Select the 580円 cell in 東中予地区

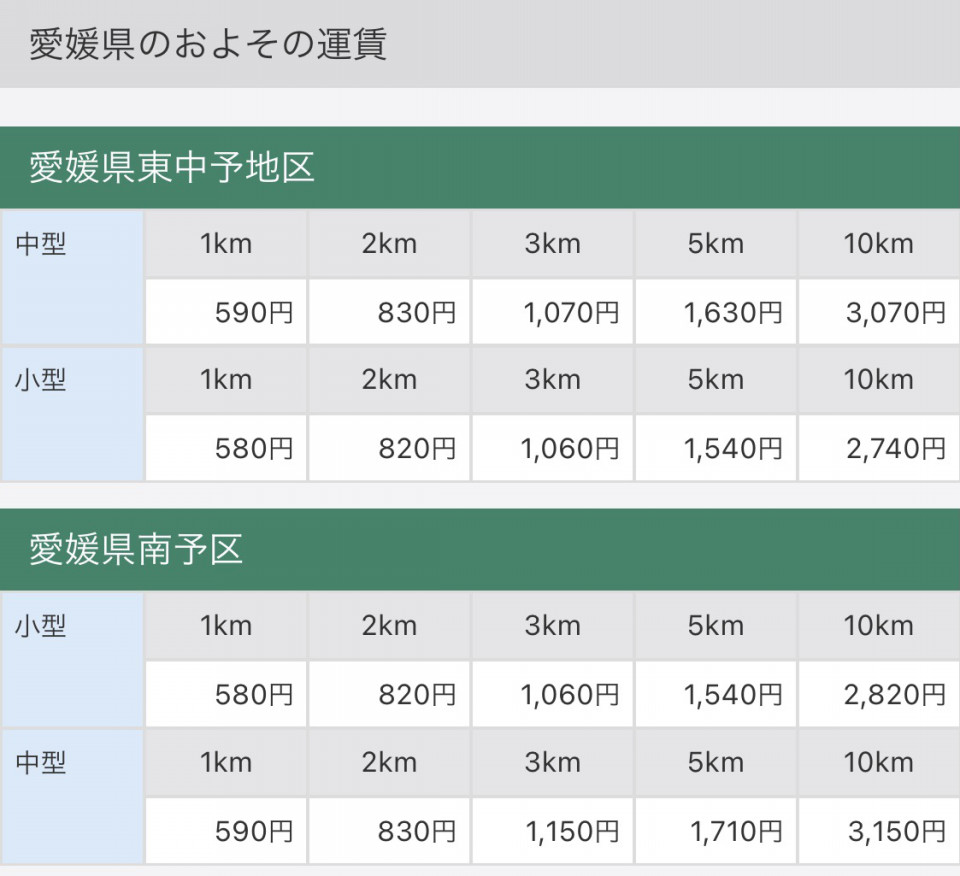[226, 449]
